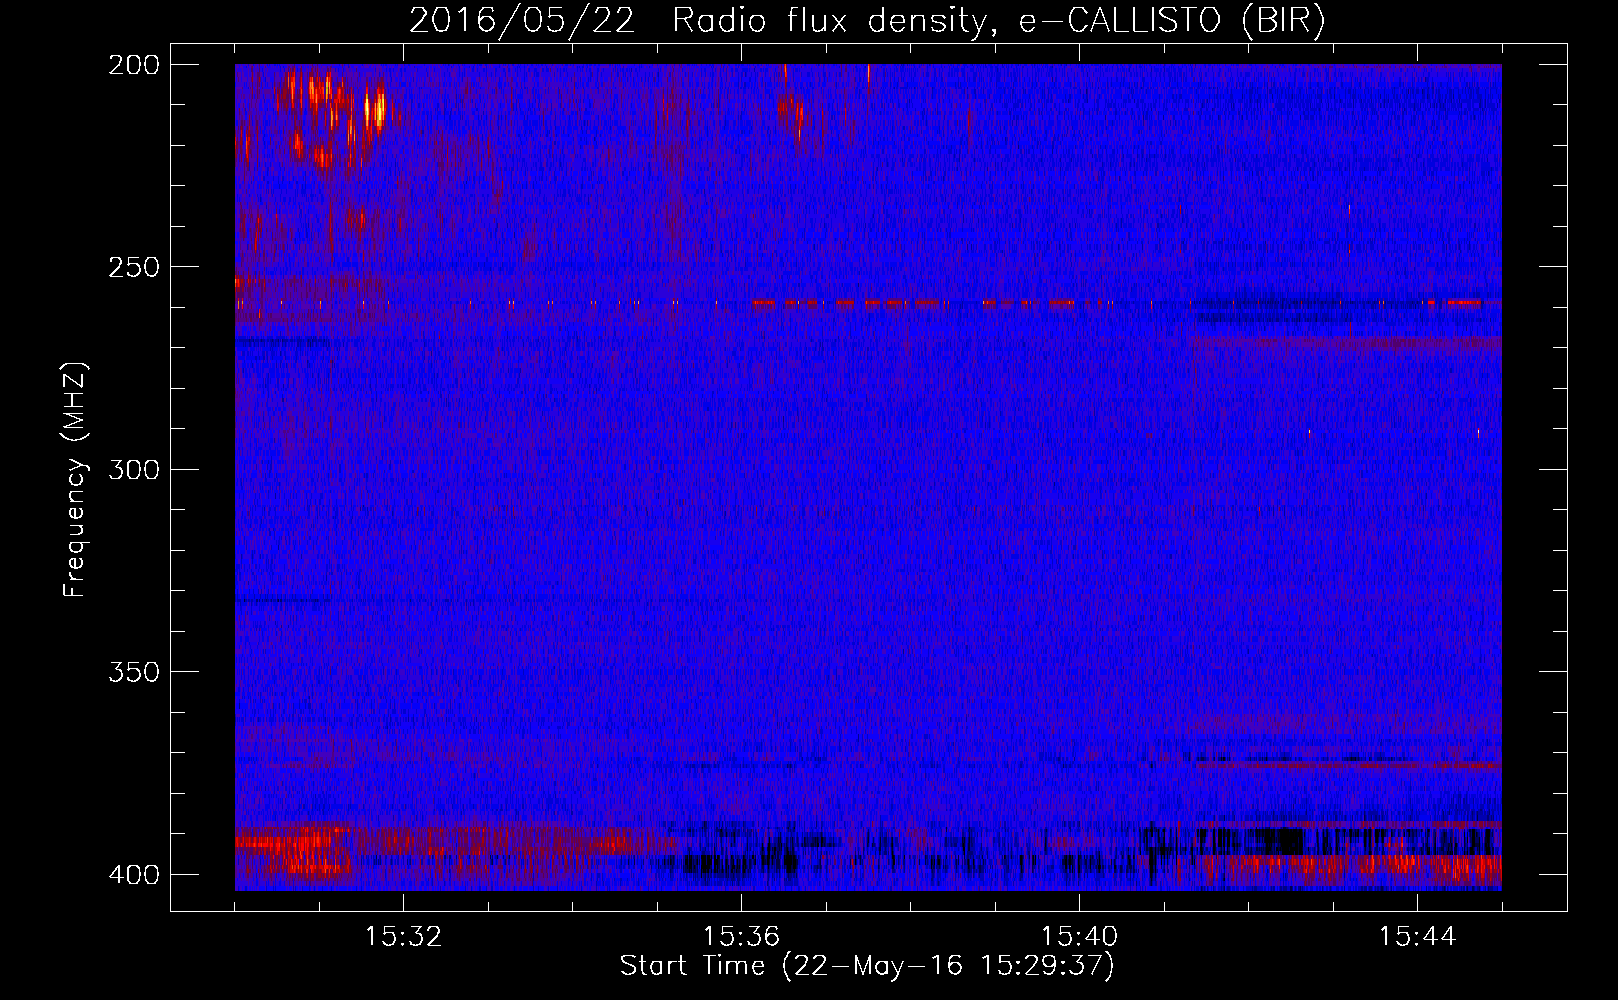The height and width of the screenshot is (1000, 1618).
Task: Click the 250 frequency tick label
Action: 133,267
